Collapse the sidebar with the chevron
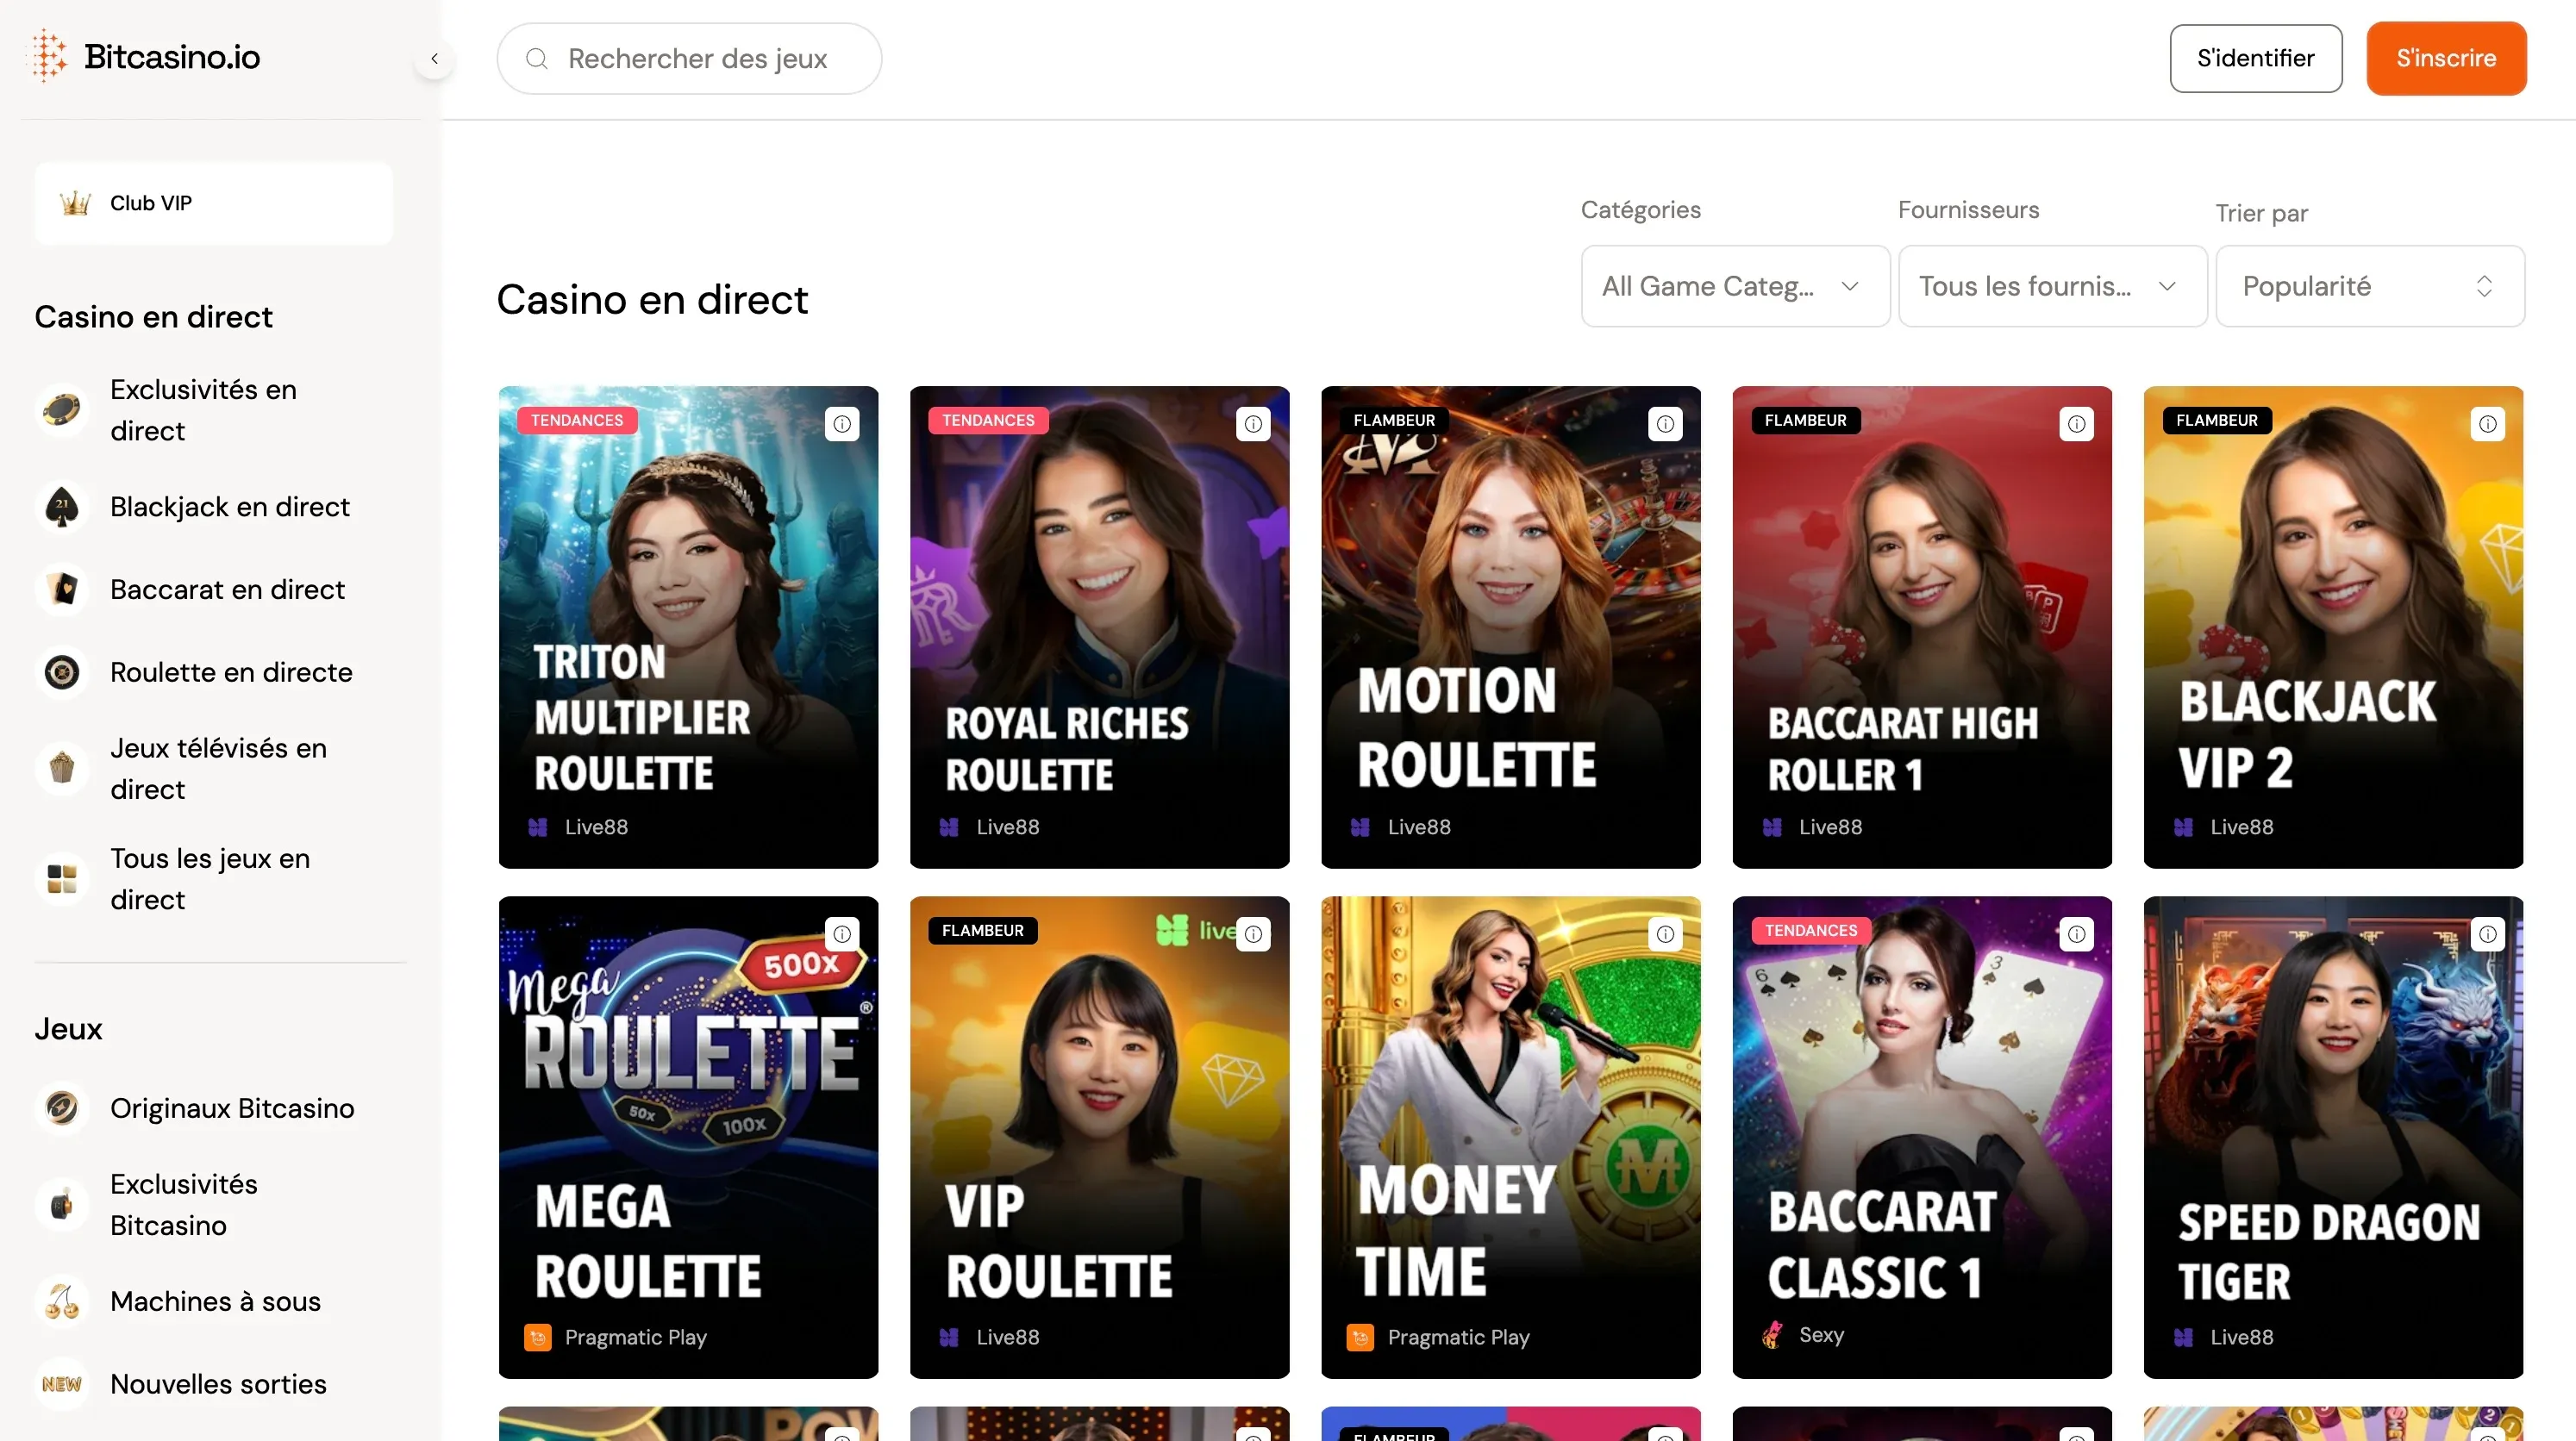Viewport: 2576px width, 1441px height. (434, 58)
